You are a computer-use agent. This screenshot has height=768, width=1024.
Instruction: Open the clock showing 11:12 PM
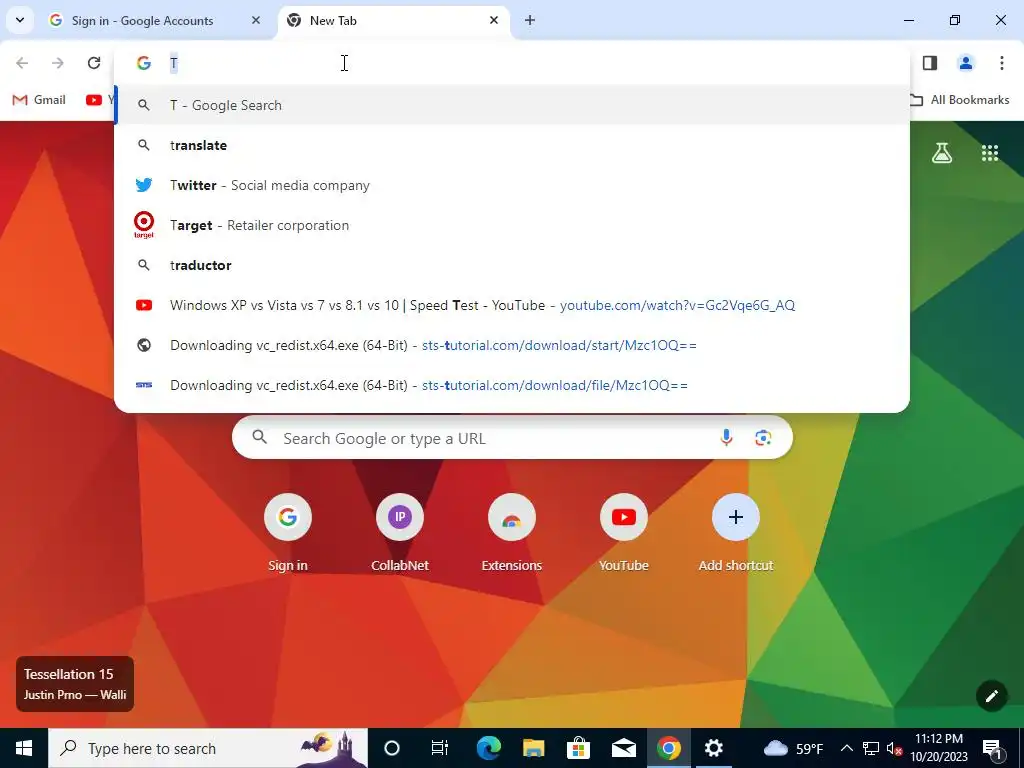point(939,748)
